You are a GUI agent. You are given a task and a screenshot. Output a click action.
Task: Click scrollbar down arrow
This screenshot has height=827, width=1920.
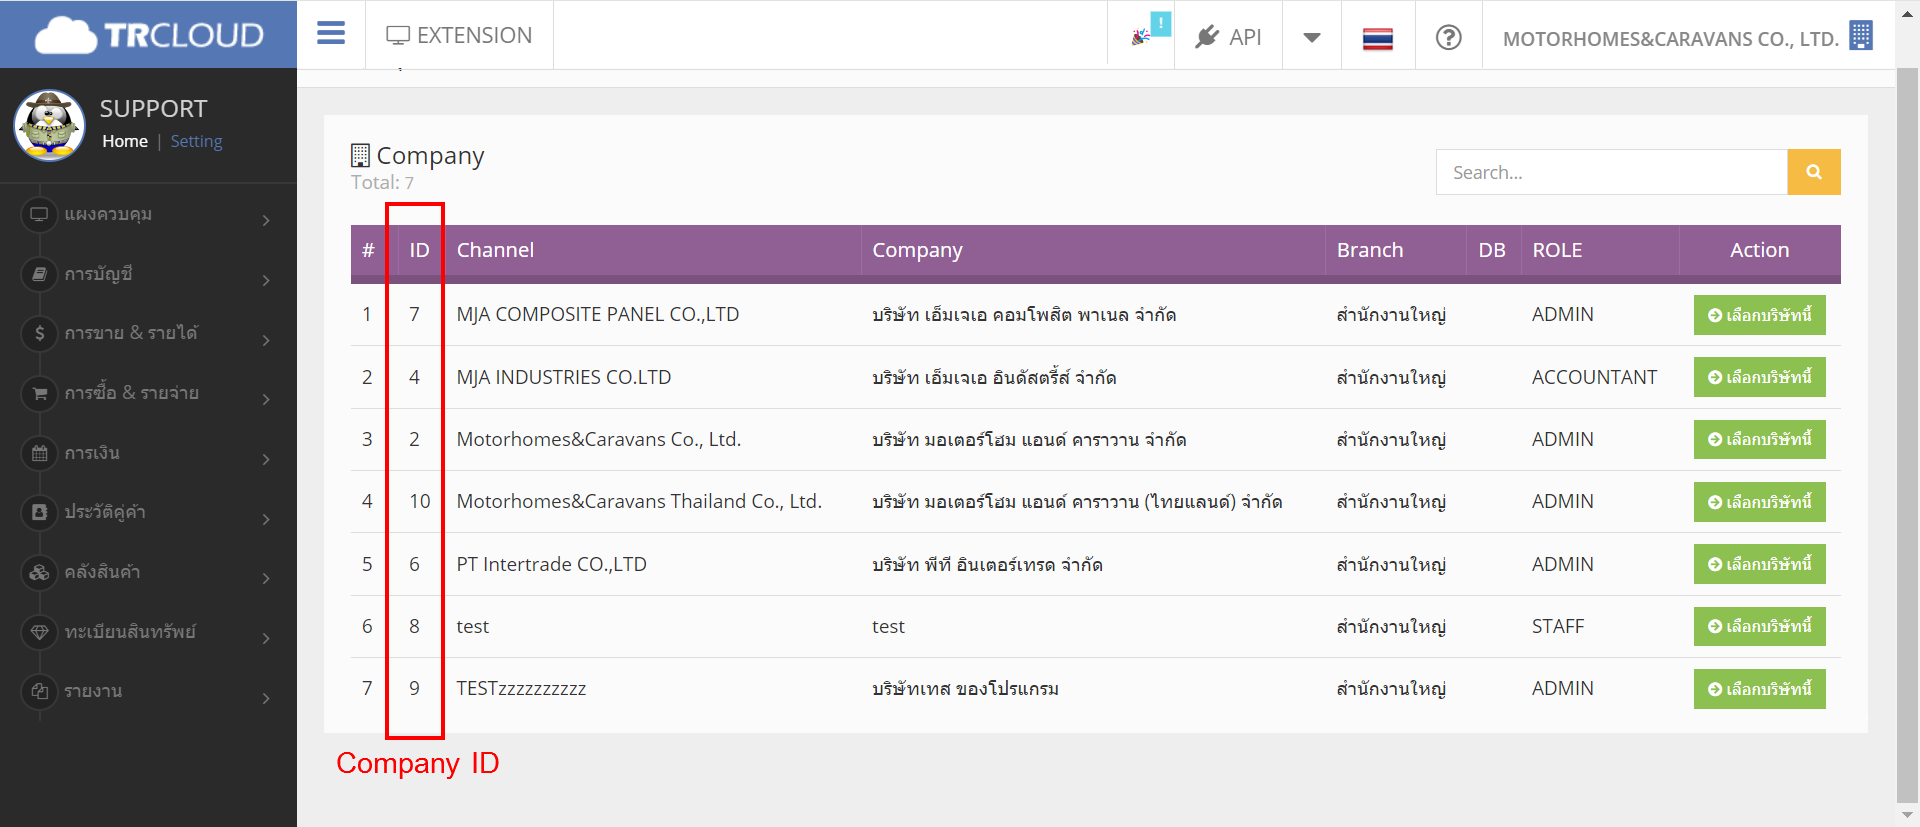pyautogui.click(x=1908, y=815)
